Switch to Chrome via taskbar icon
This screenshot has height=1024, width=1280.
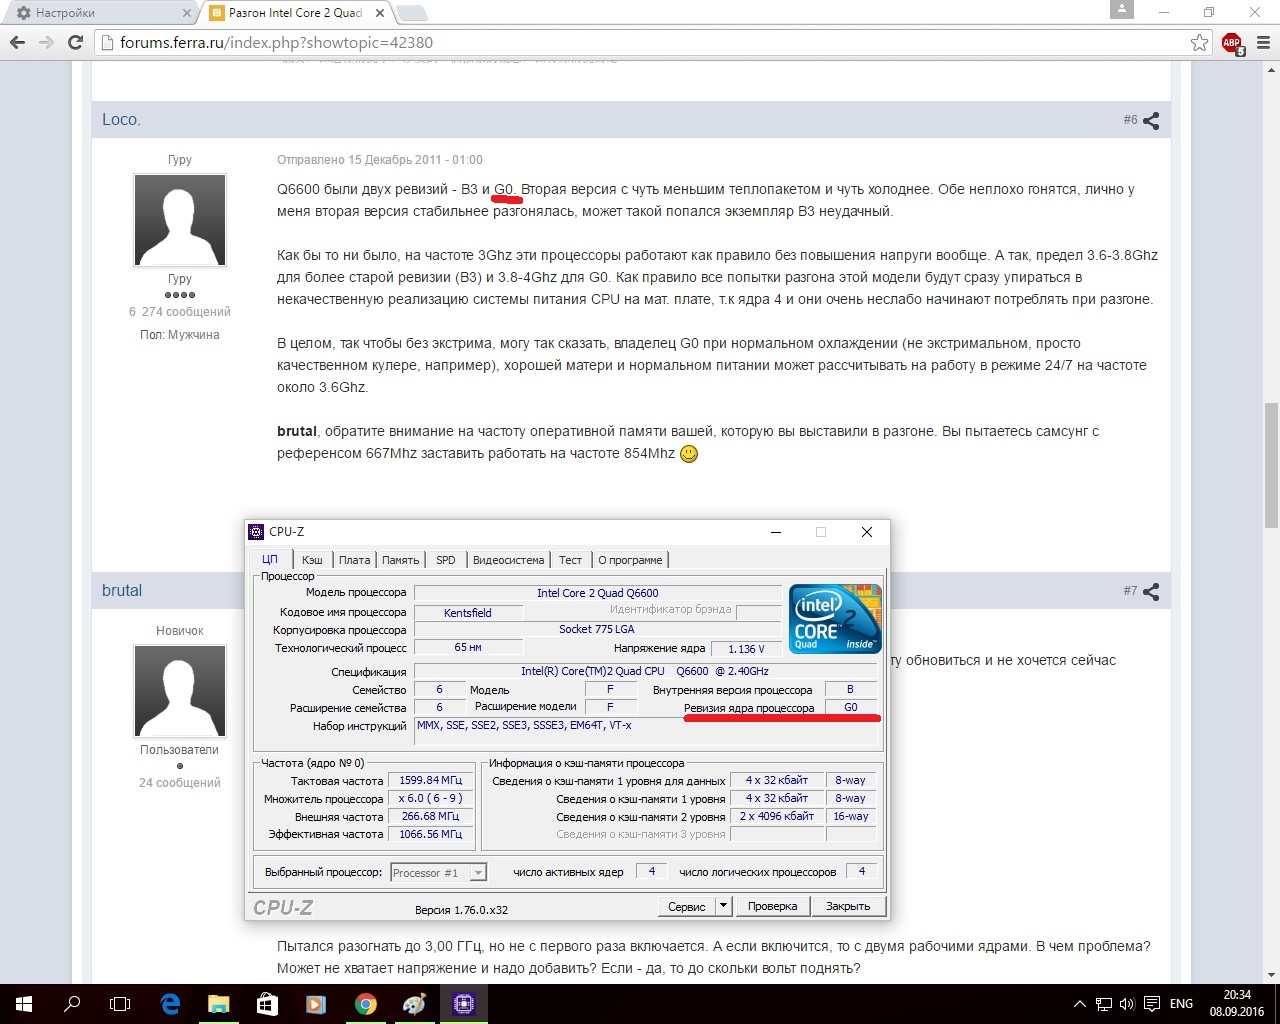click(365, 1004)
